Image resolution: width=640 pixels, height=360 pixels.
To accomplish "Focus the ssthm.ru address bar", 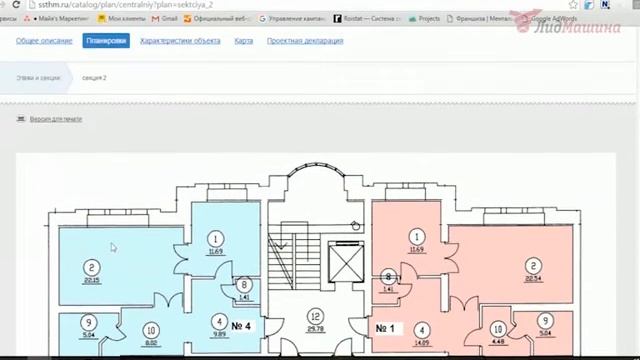I will coord(298,5).
